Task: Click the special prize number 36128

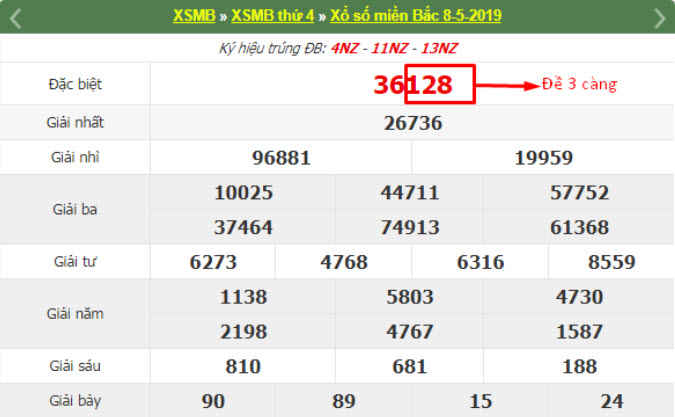Action: click(412, 85)
